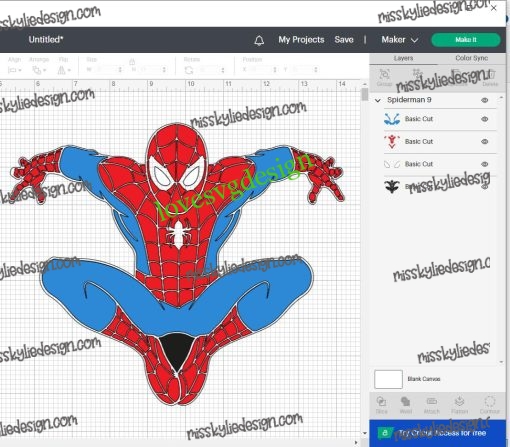Click the Blank Canvas color swatch

click(x=388, y=379)
